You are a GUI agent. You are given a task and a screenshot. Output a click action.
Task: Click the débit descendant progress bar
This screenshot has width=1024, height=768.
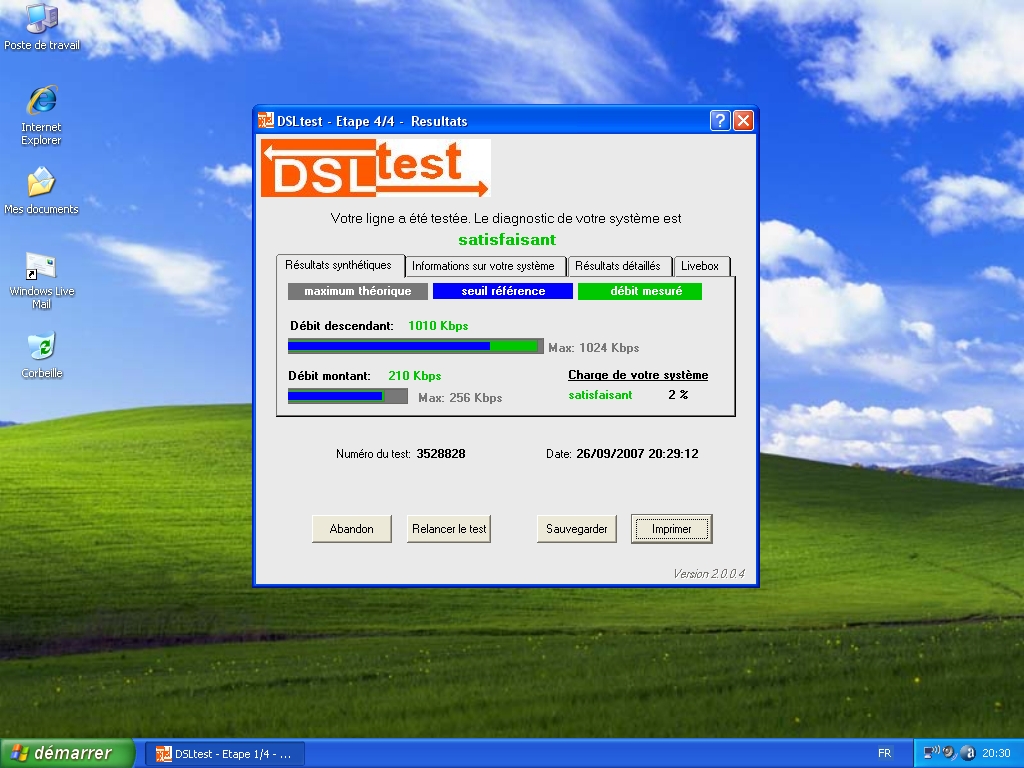415,346
